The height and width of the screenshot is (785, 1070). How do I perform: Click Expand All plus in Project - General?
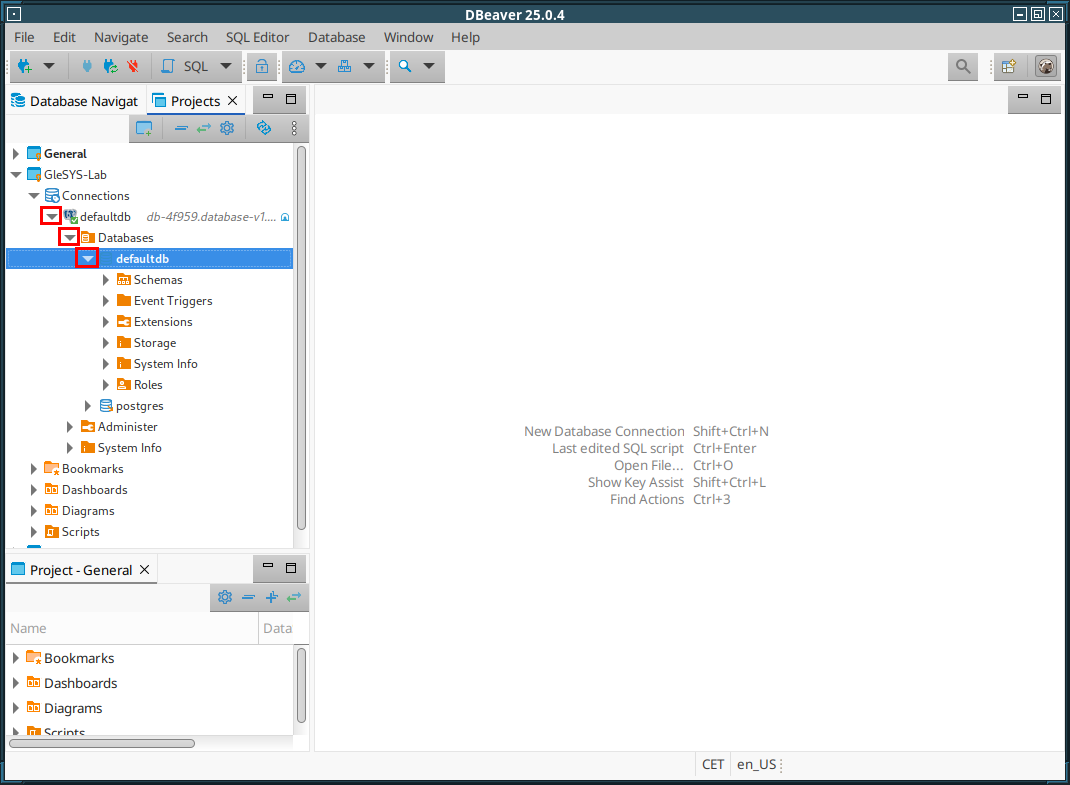(x=272, y=598)
